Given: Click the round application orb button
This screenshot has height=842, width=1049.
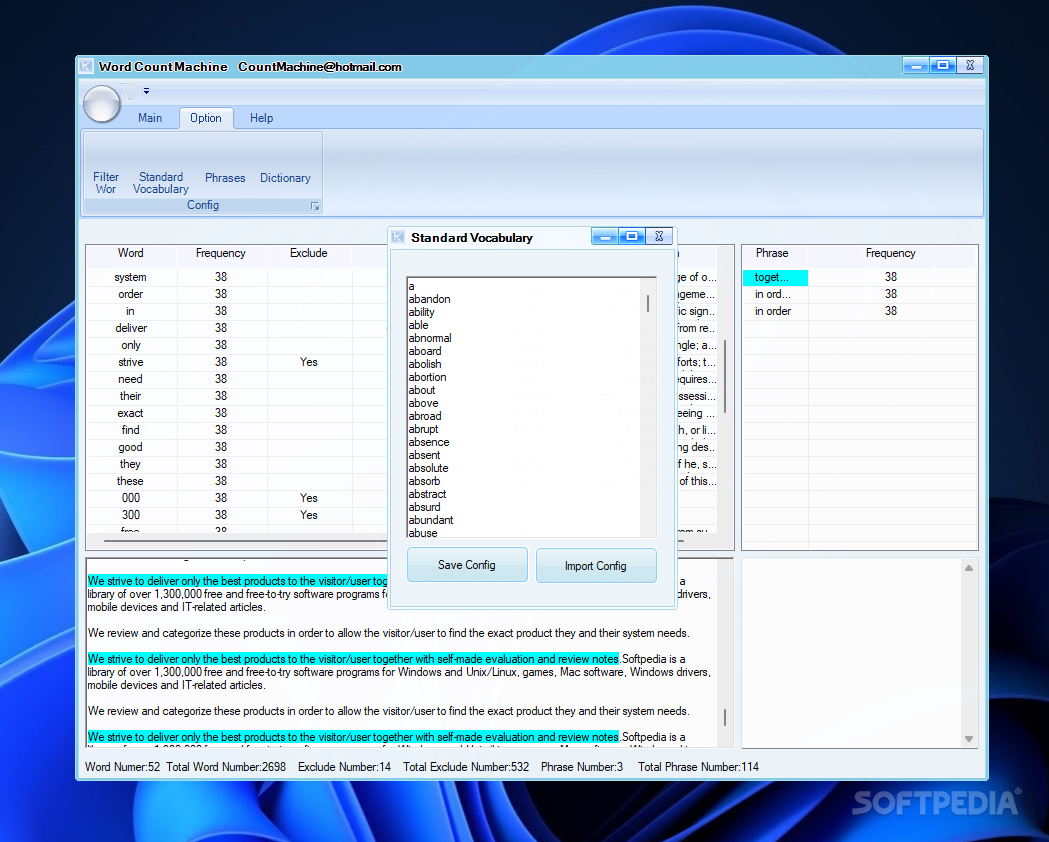Looking at the screenshot, I should point(102,104).
